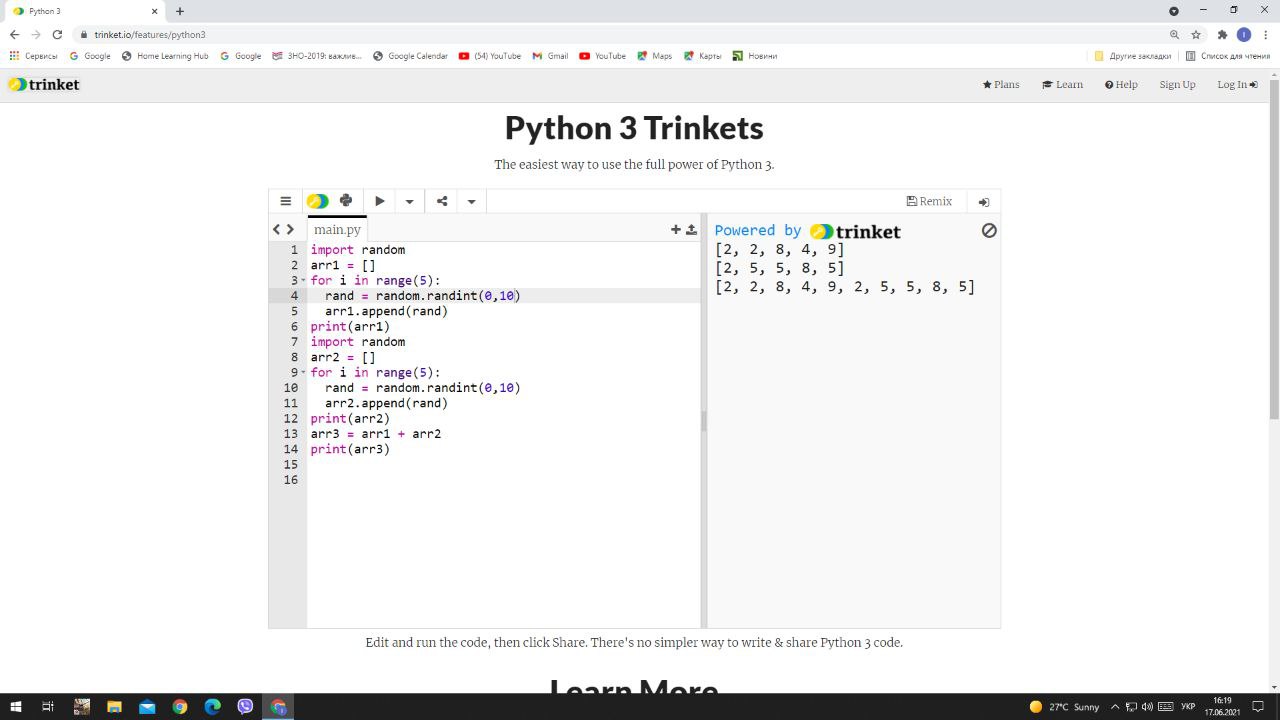The height and width of the screenshot is (720, 1280).
Task: Select the main.py file tab
Action: click(337, 229)
